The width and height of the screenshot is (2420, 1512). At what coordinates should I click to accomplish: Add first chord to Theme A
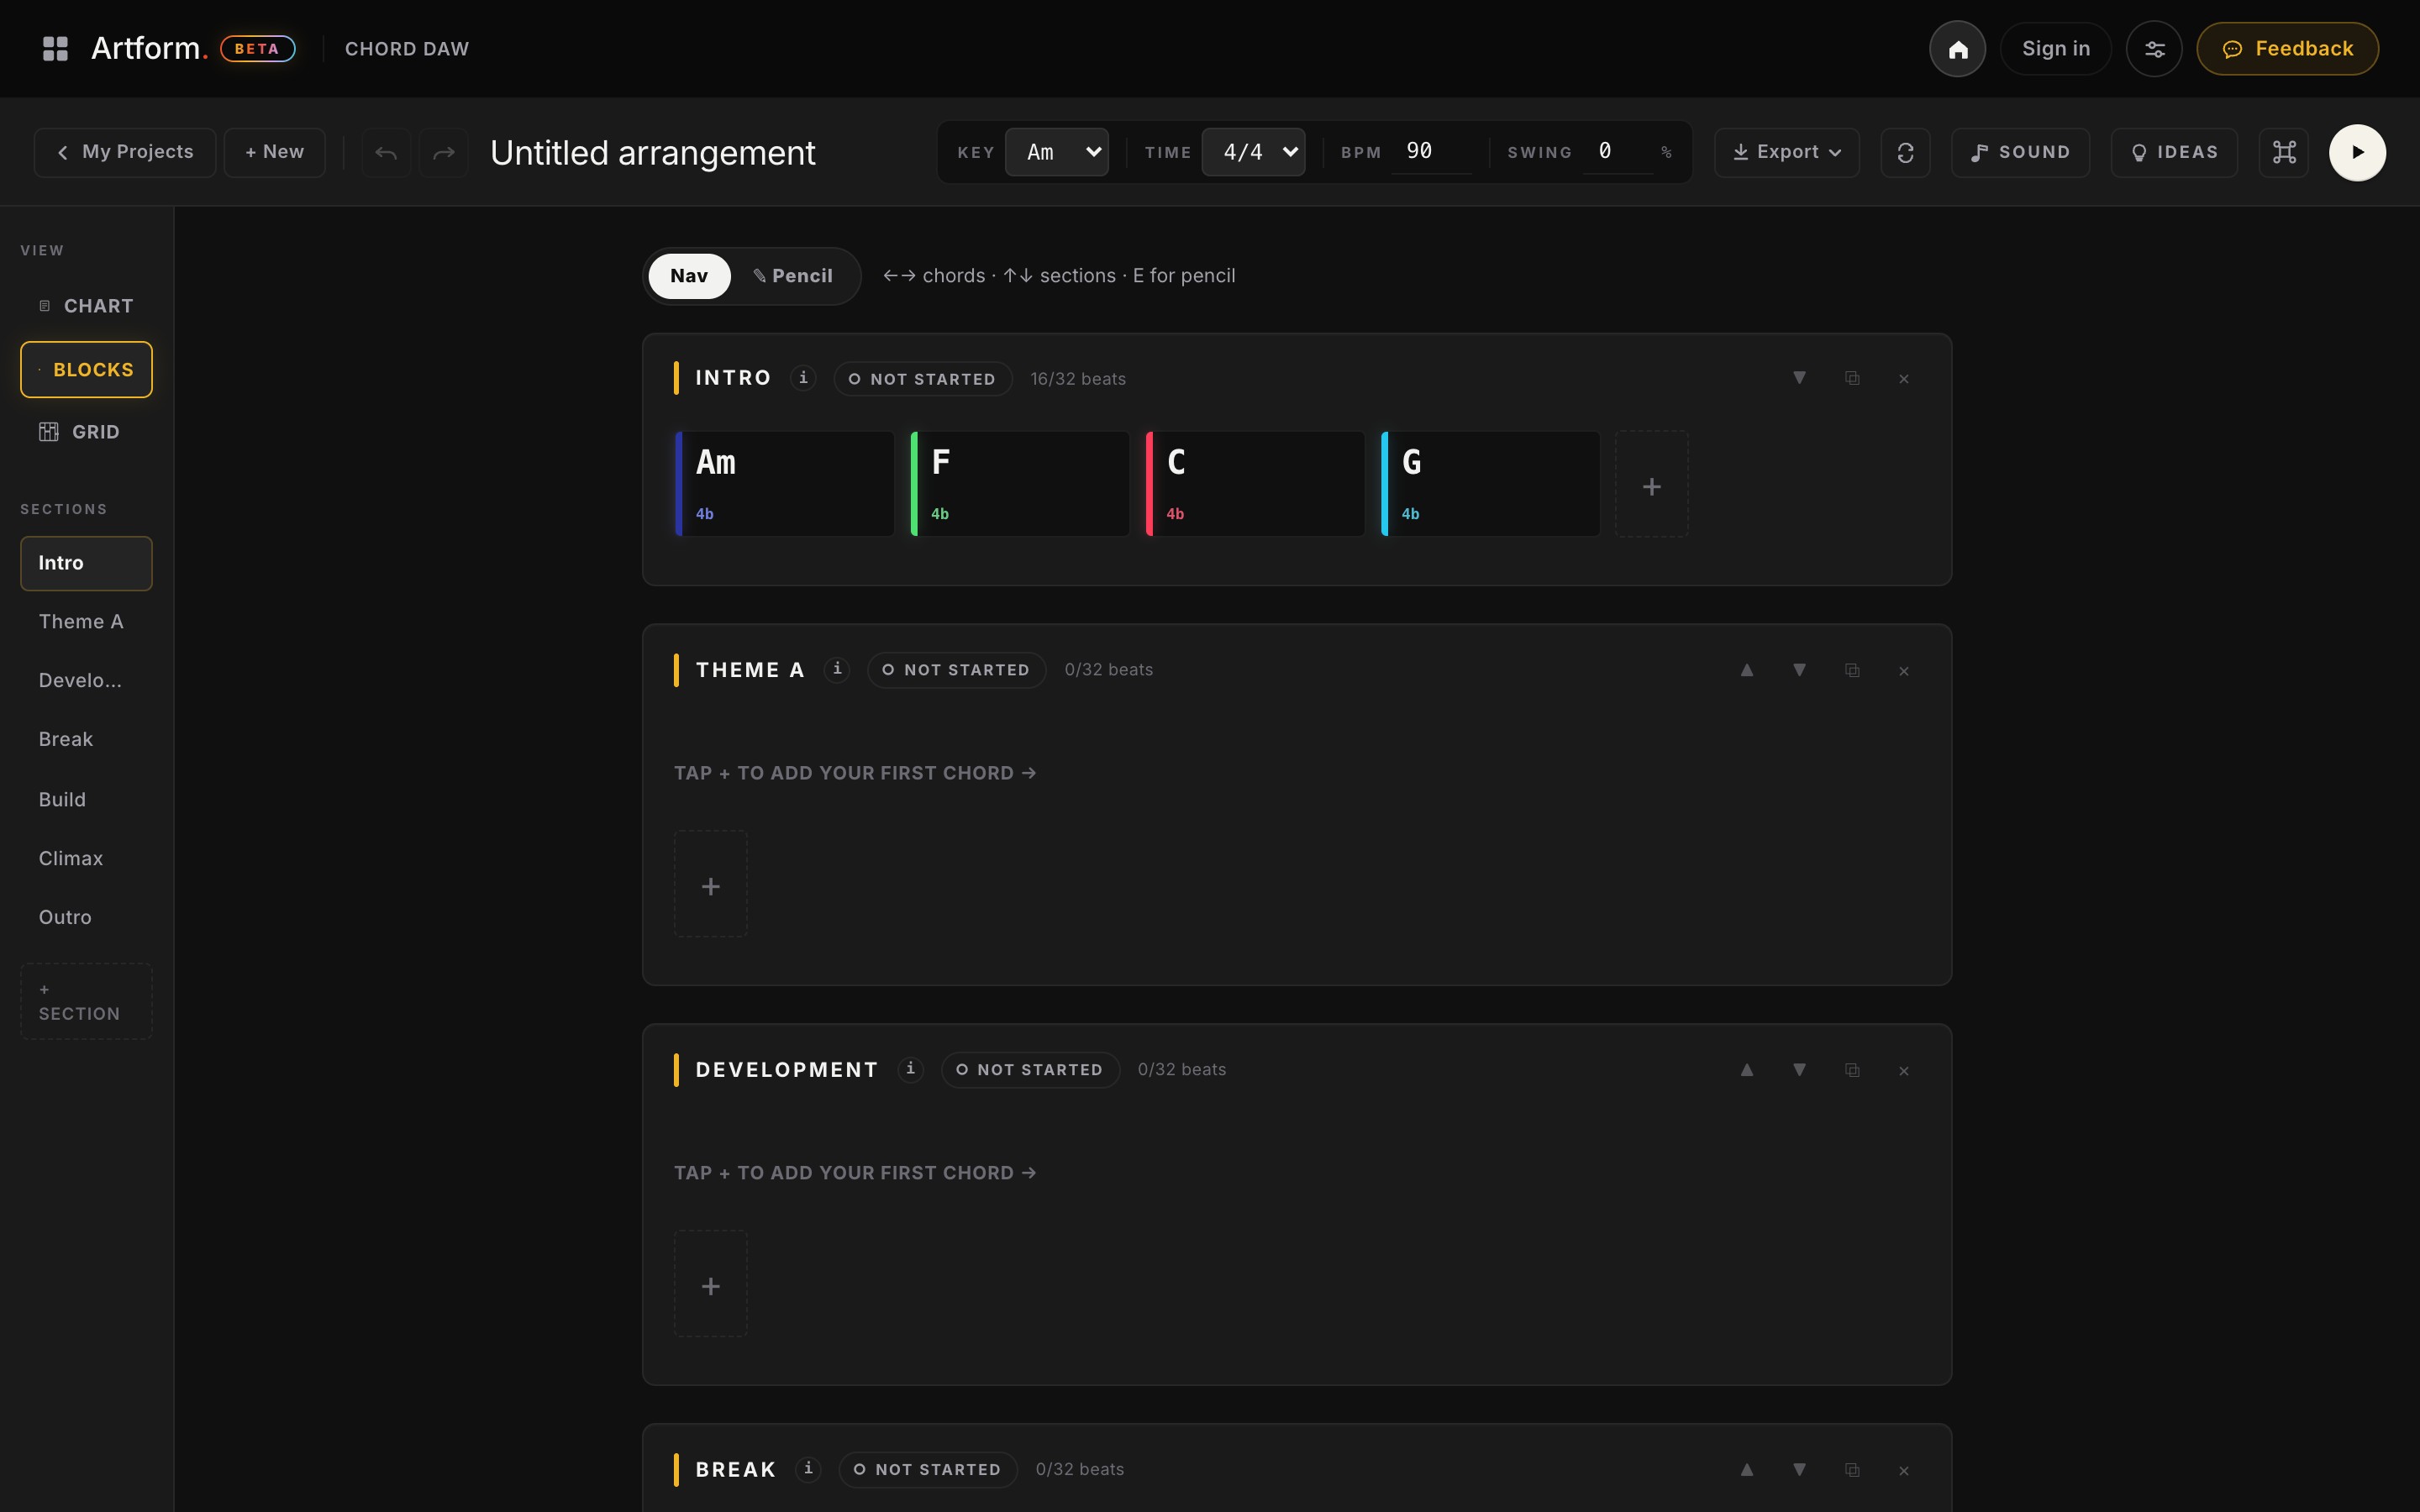pyautogui.click(x=711, y=884)
